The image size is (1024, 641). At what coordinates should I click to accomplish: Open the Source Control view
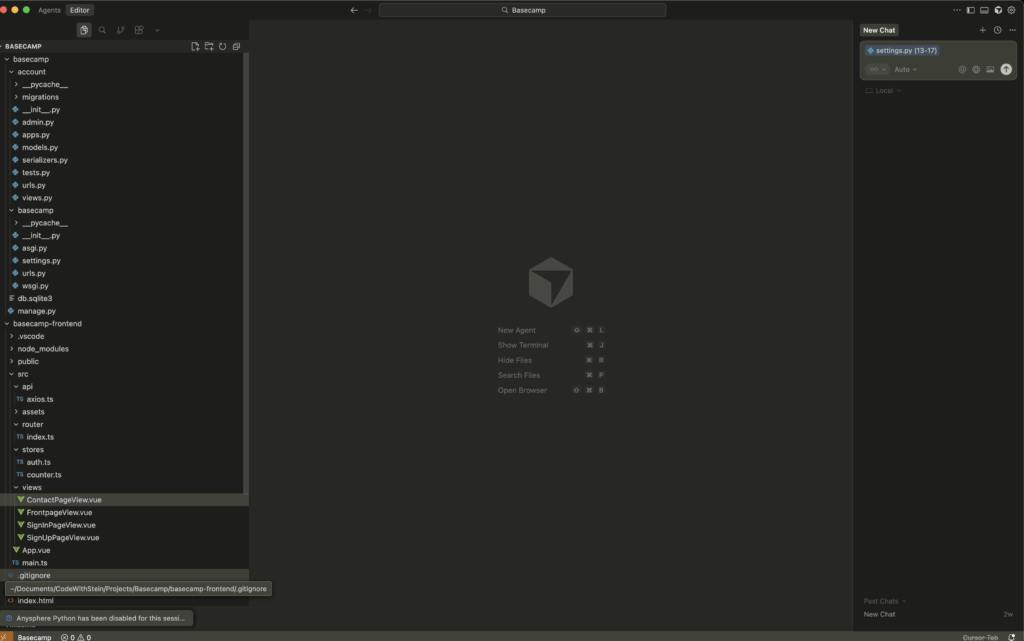click(x=121, y=30)
